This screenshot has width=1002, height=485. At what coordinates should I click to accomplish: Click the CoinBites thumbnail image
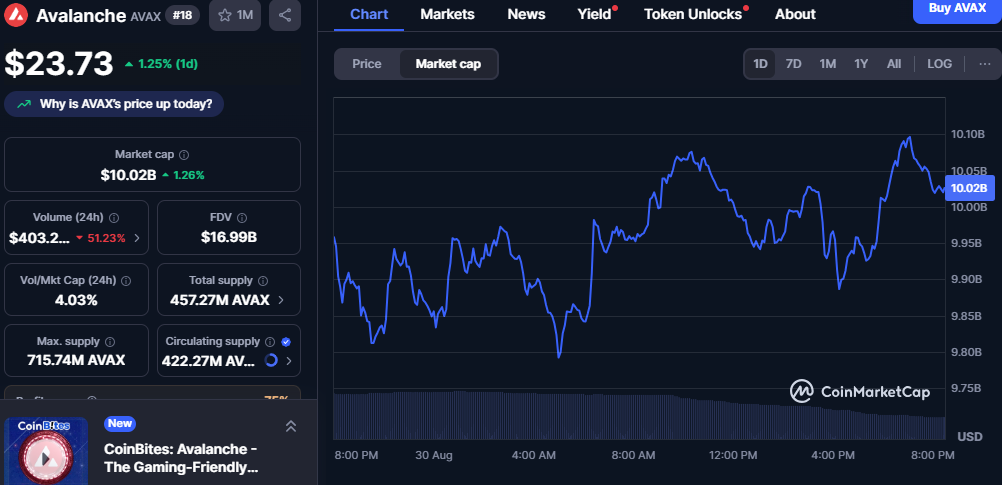(x=46, y=451)
